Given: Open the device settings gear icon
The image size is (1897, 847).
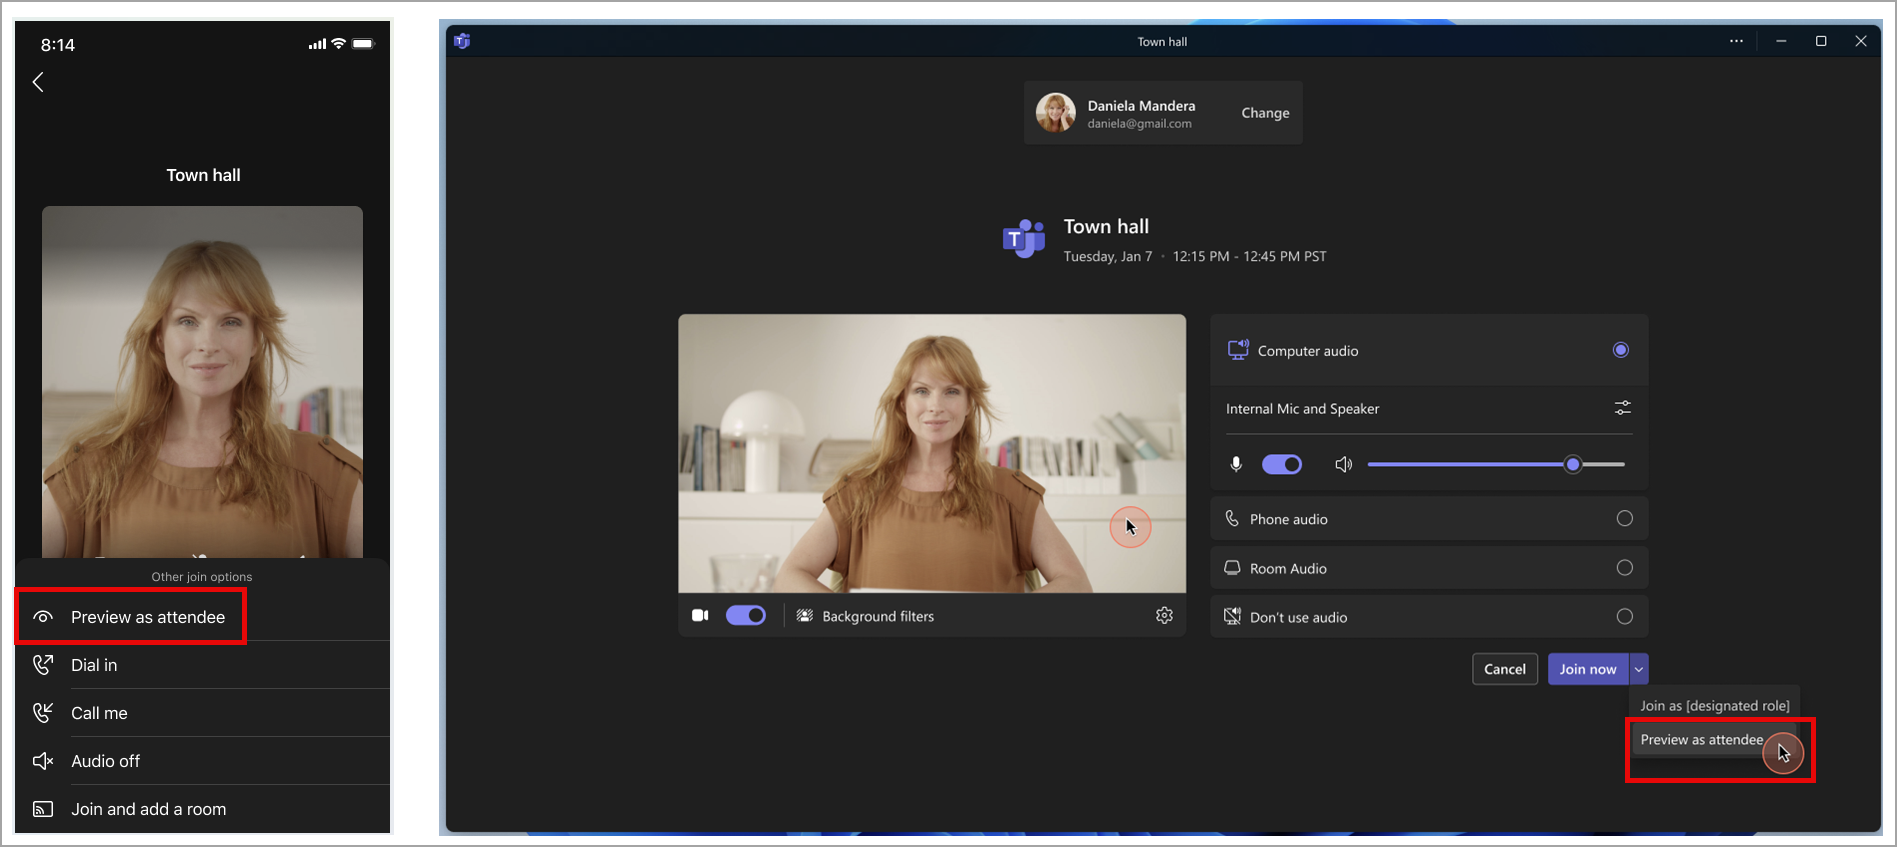Looking at the screenshot, I should click(1164, 616).
